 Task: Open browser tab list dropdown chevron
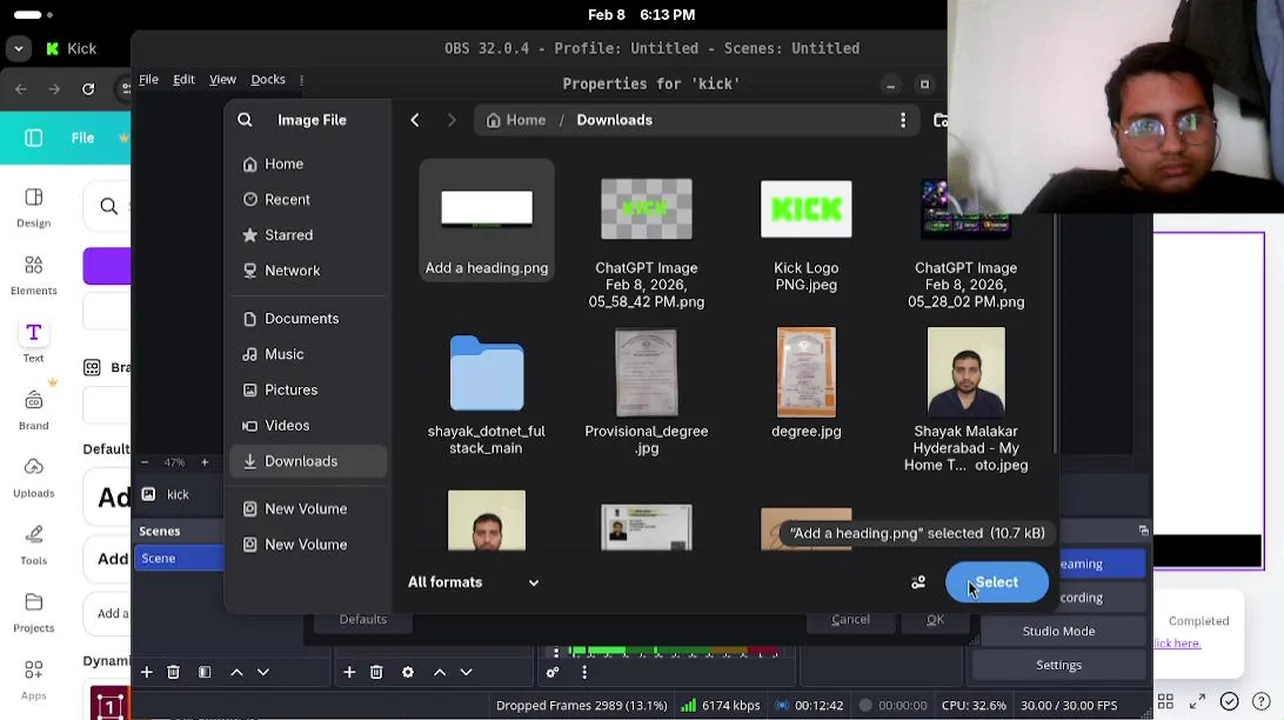tap(18, 48)
